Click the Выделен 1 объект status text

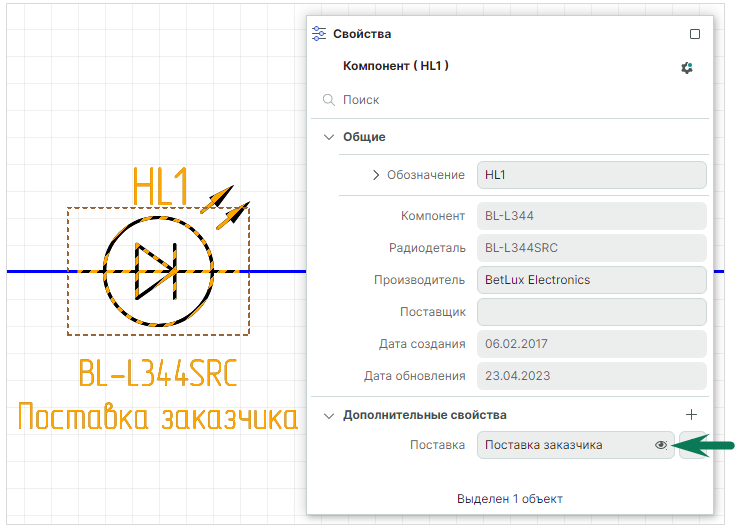(x=510, y=499)
